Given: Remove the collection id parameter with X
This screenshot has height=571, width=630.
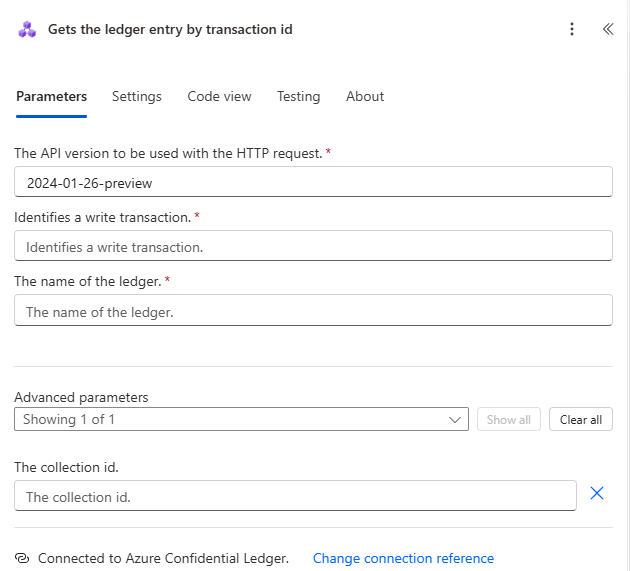Looking at the screenshot, I should coord(597,493).
